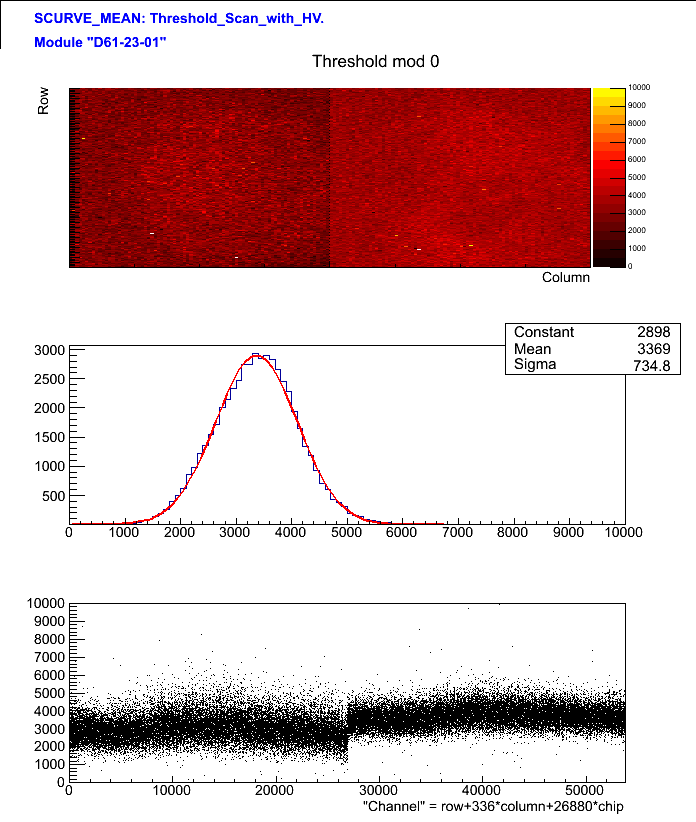Image resolution: width=696 pixels, height=822 pixels.
Task: Click the 'Row' axis label
Action: (43, 101)
